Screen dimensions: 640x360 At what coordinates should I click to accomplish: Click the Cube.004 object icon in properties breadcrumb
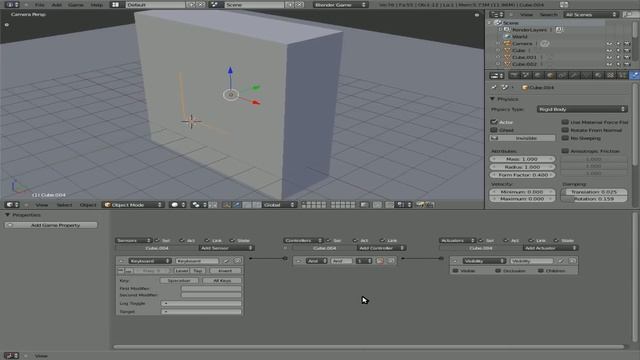tap(525, 87)
